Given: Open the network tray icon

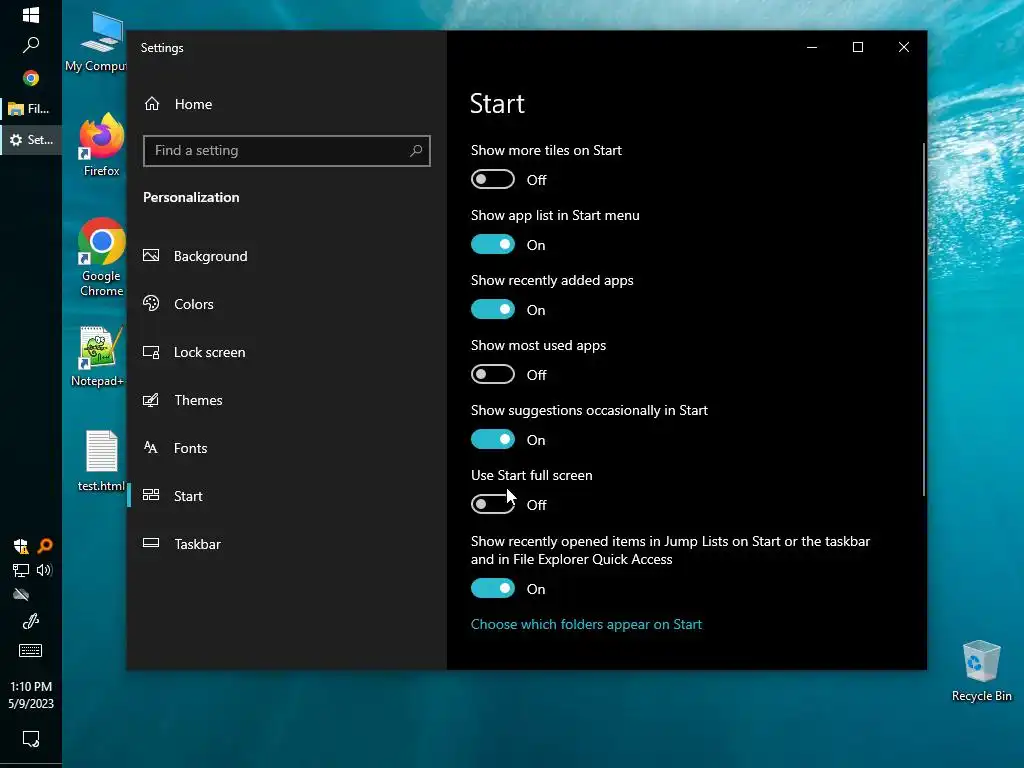Looking at the screenshot, I should click(21, 570).
